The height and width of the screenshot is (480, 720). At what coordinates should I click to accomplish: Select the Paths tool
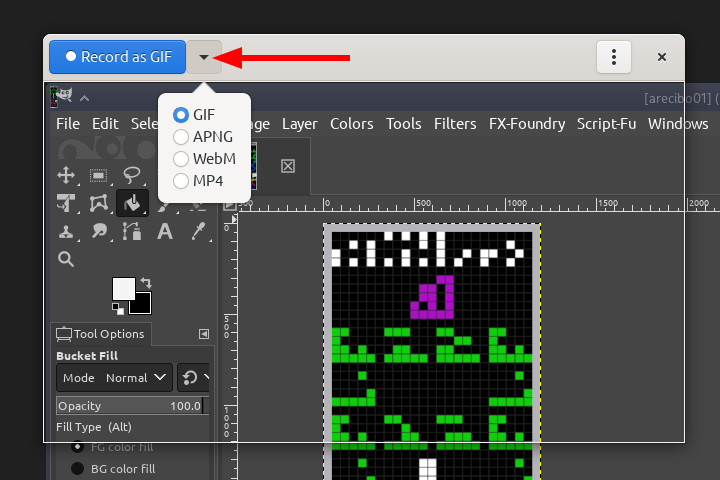click(132, 232)
